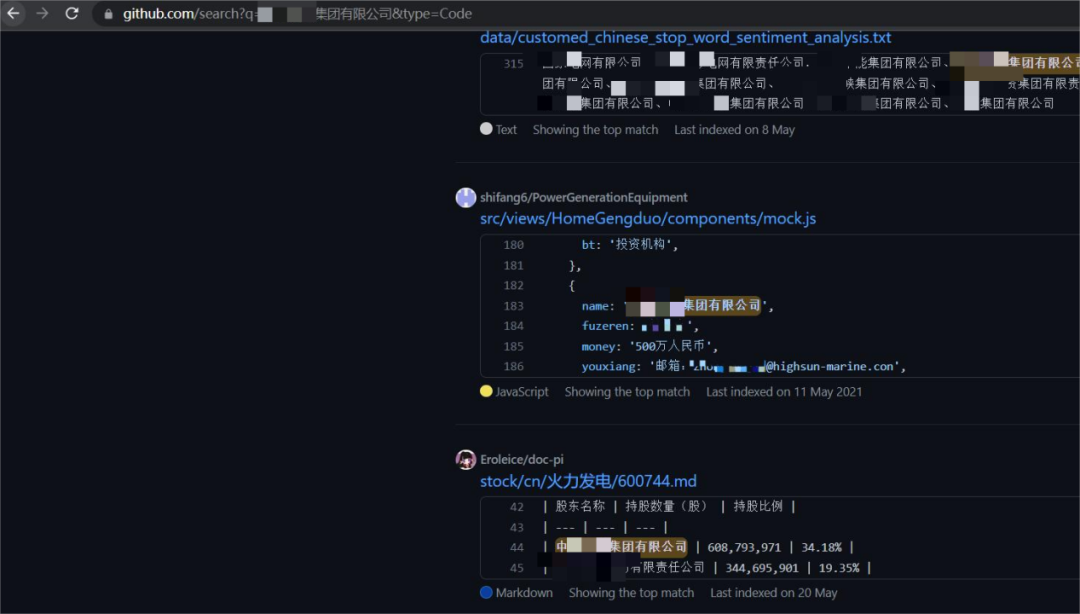Click the 'bt: 投资机构' code line

[630, 245]
